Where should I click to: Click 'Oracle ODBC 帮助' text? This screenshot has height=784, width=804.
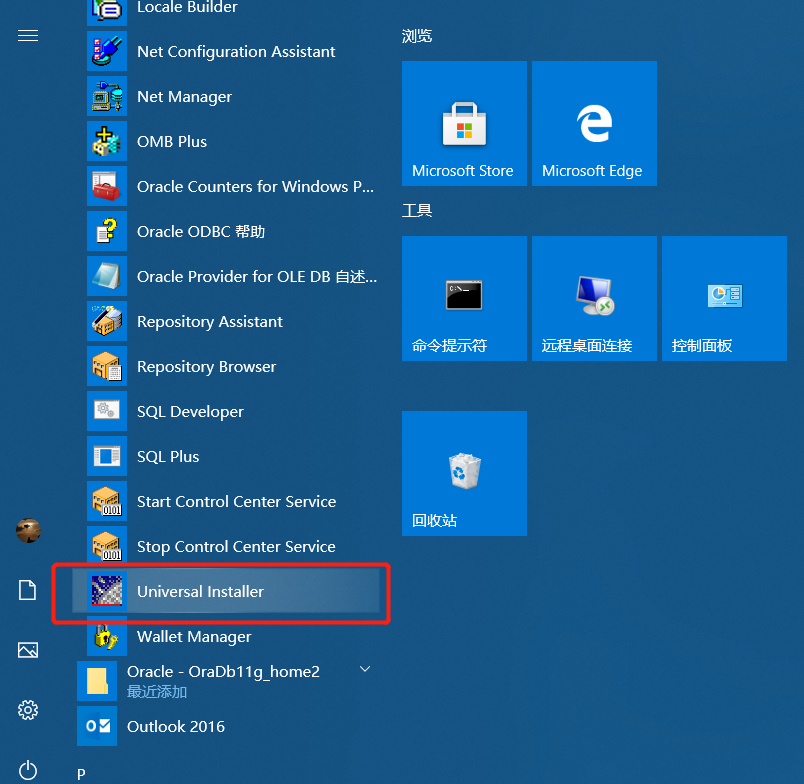[201, 232]
